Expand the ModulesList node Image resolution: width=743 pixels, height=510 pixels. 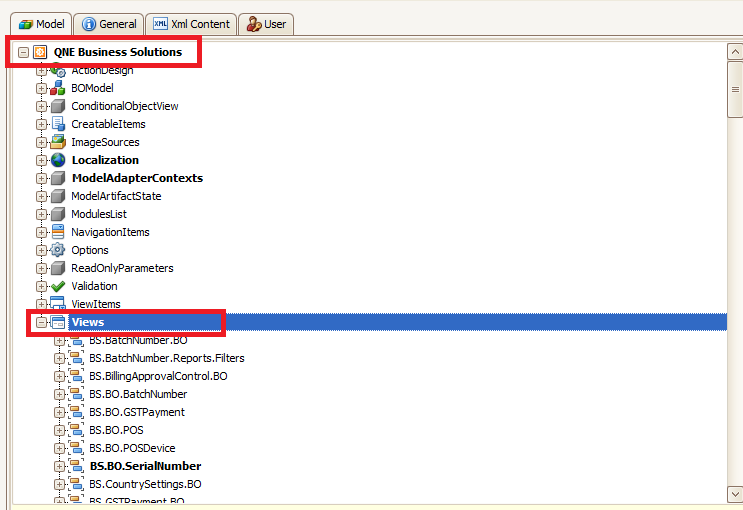(x=41, y=214)
